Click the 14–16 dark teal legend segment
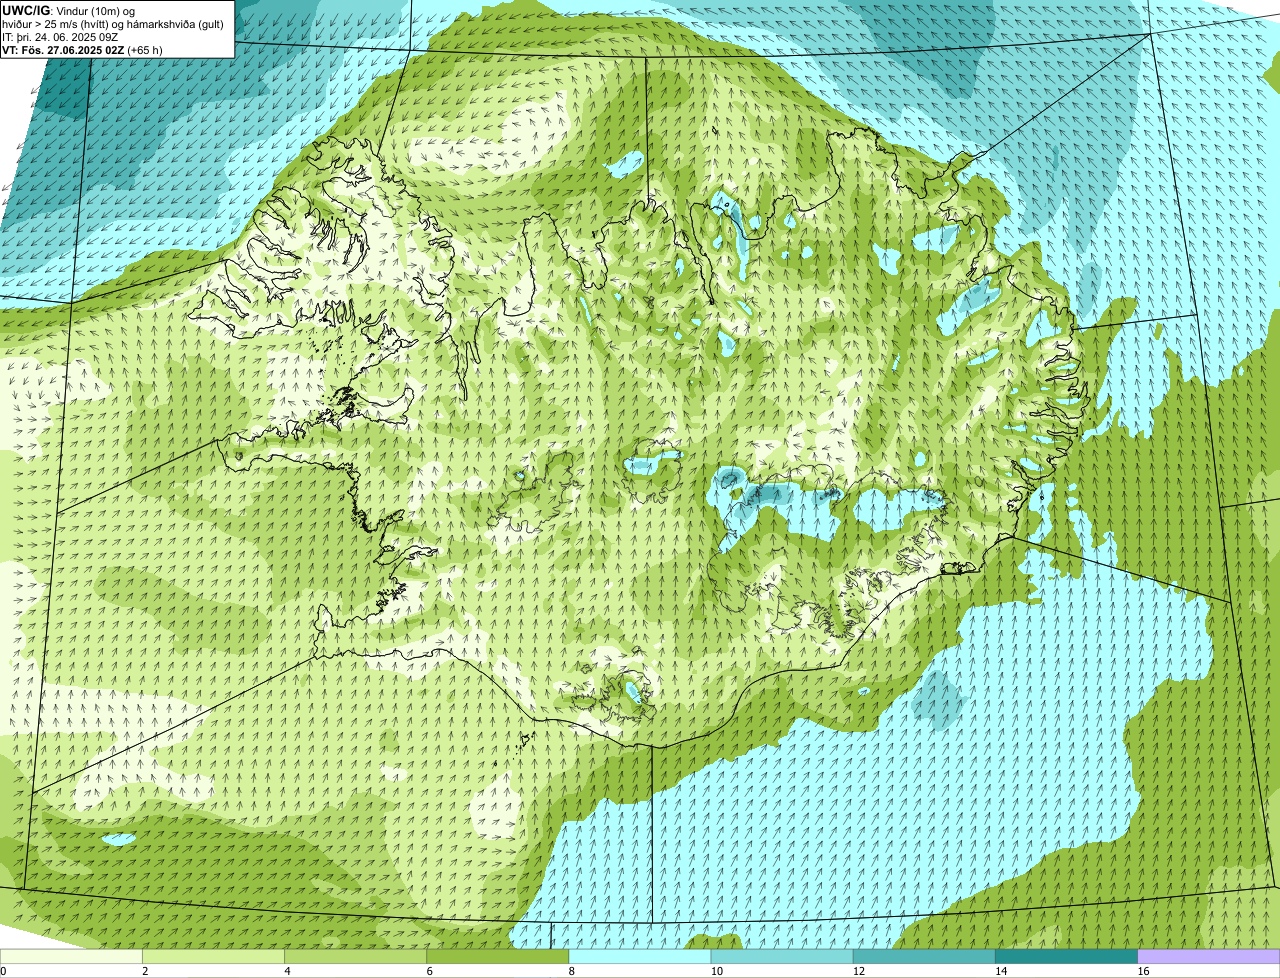This screenshot has height=978, width=1280. pyautogui.click(x=1066, y=957)
